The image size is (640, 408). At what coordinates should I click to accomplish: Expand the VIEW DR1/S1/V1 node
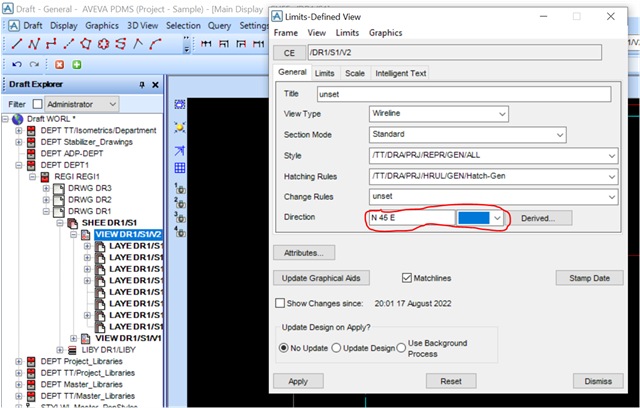[x=73, y=338]
